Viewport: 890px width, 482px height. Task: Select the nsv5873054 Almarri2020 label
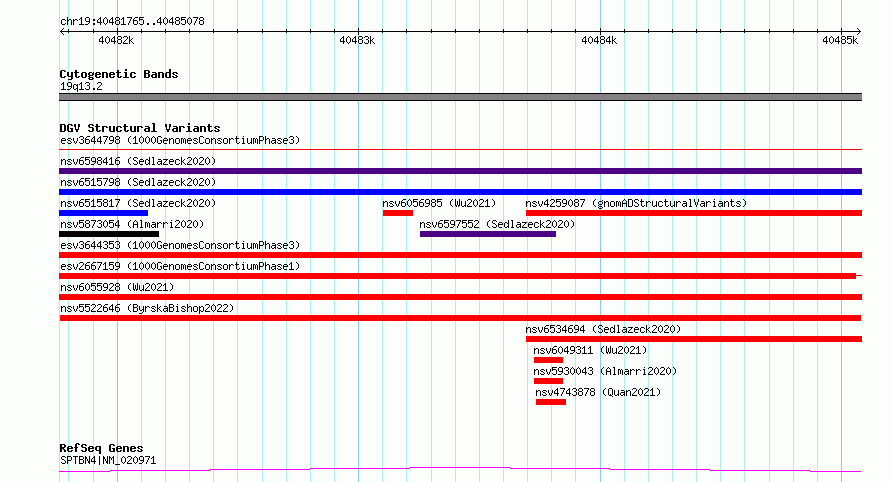(x=132, y=224)
